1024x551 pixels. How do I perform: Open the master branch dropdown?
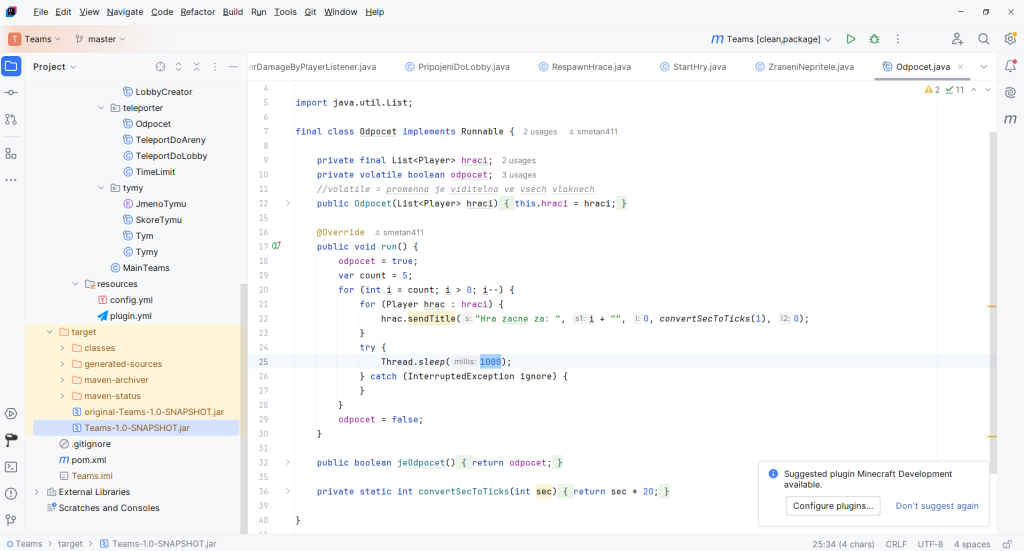100,39
